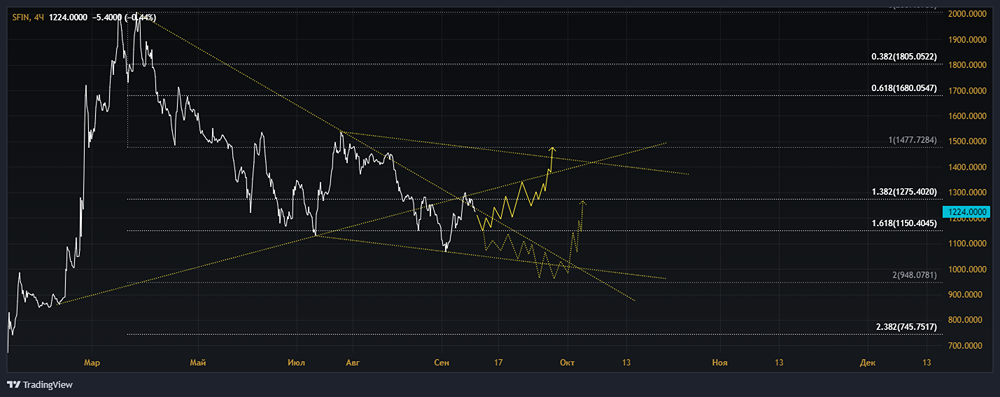Image resolution: width=1000 pixels, height=397 pixels.
Task: Click Fibonacci label 1.382(1275.4020)
Action: (x=904, y=191)
